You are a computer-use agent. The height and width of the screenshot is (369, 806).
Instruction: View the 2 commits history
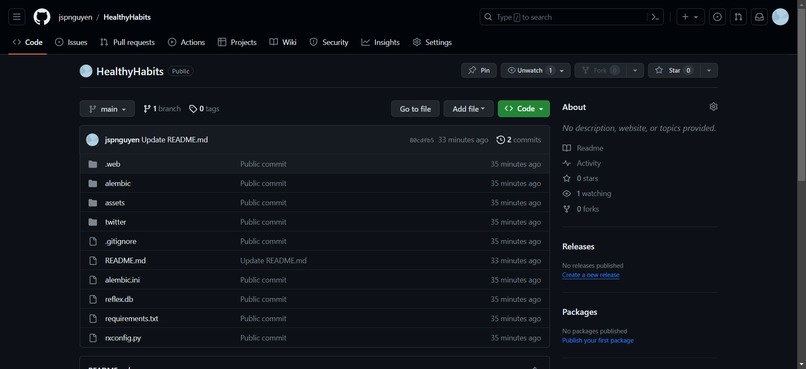tap(519, 140)
